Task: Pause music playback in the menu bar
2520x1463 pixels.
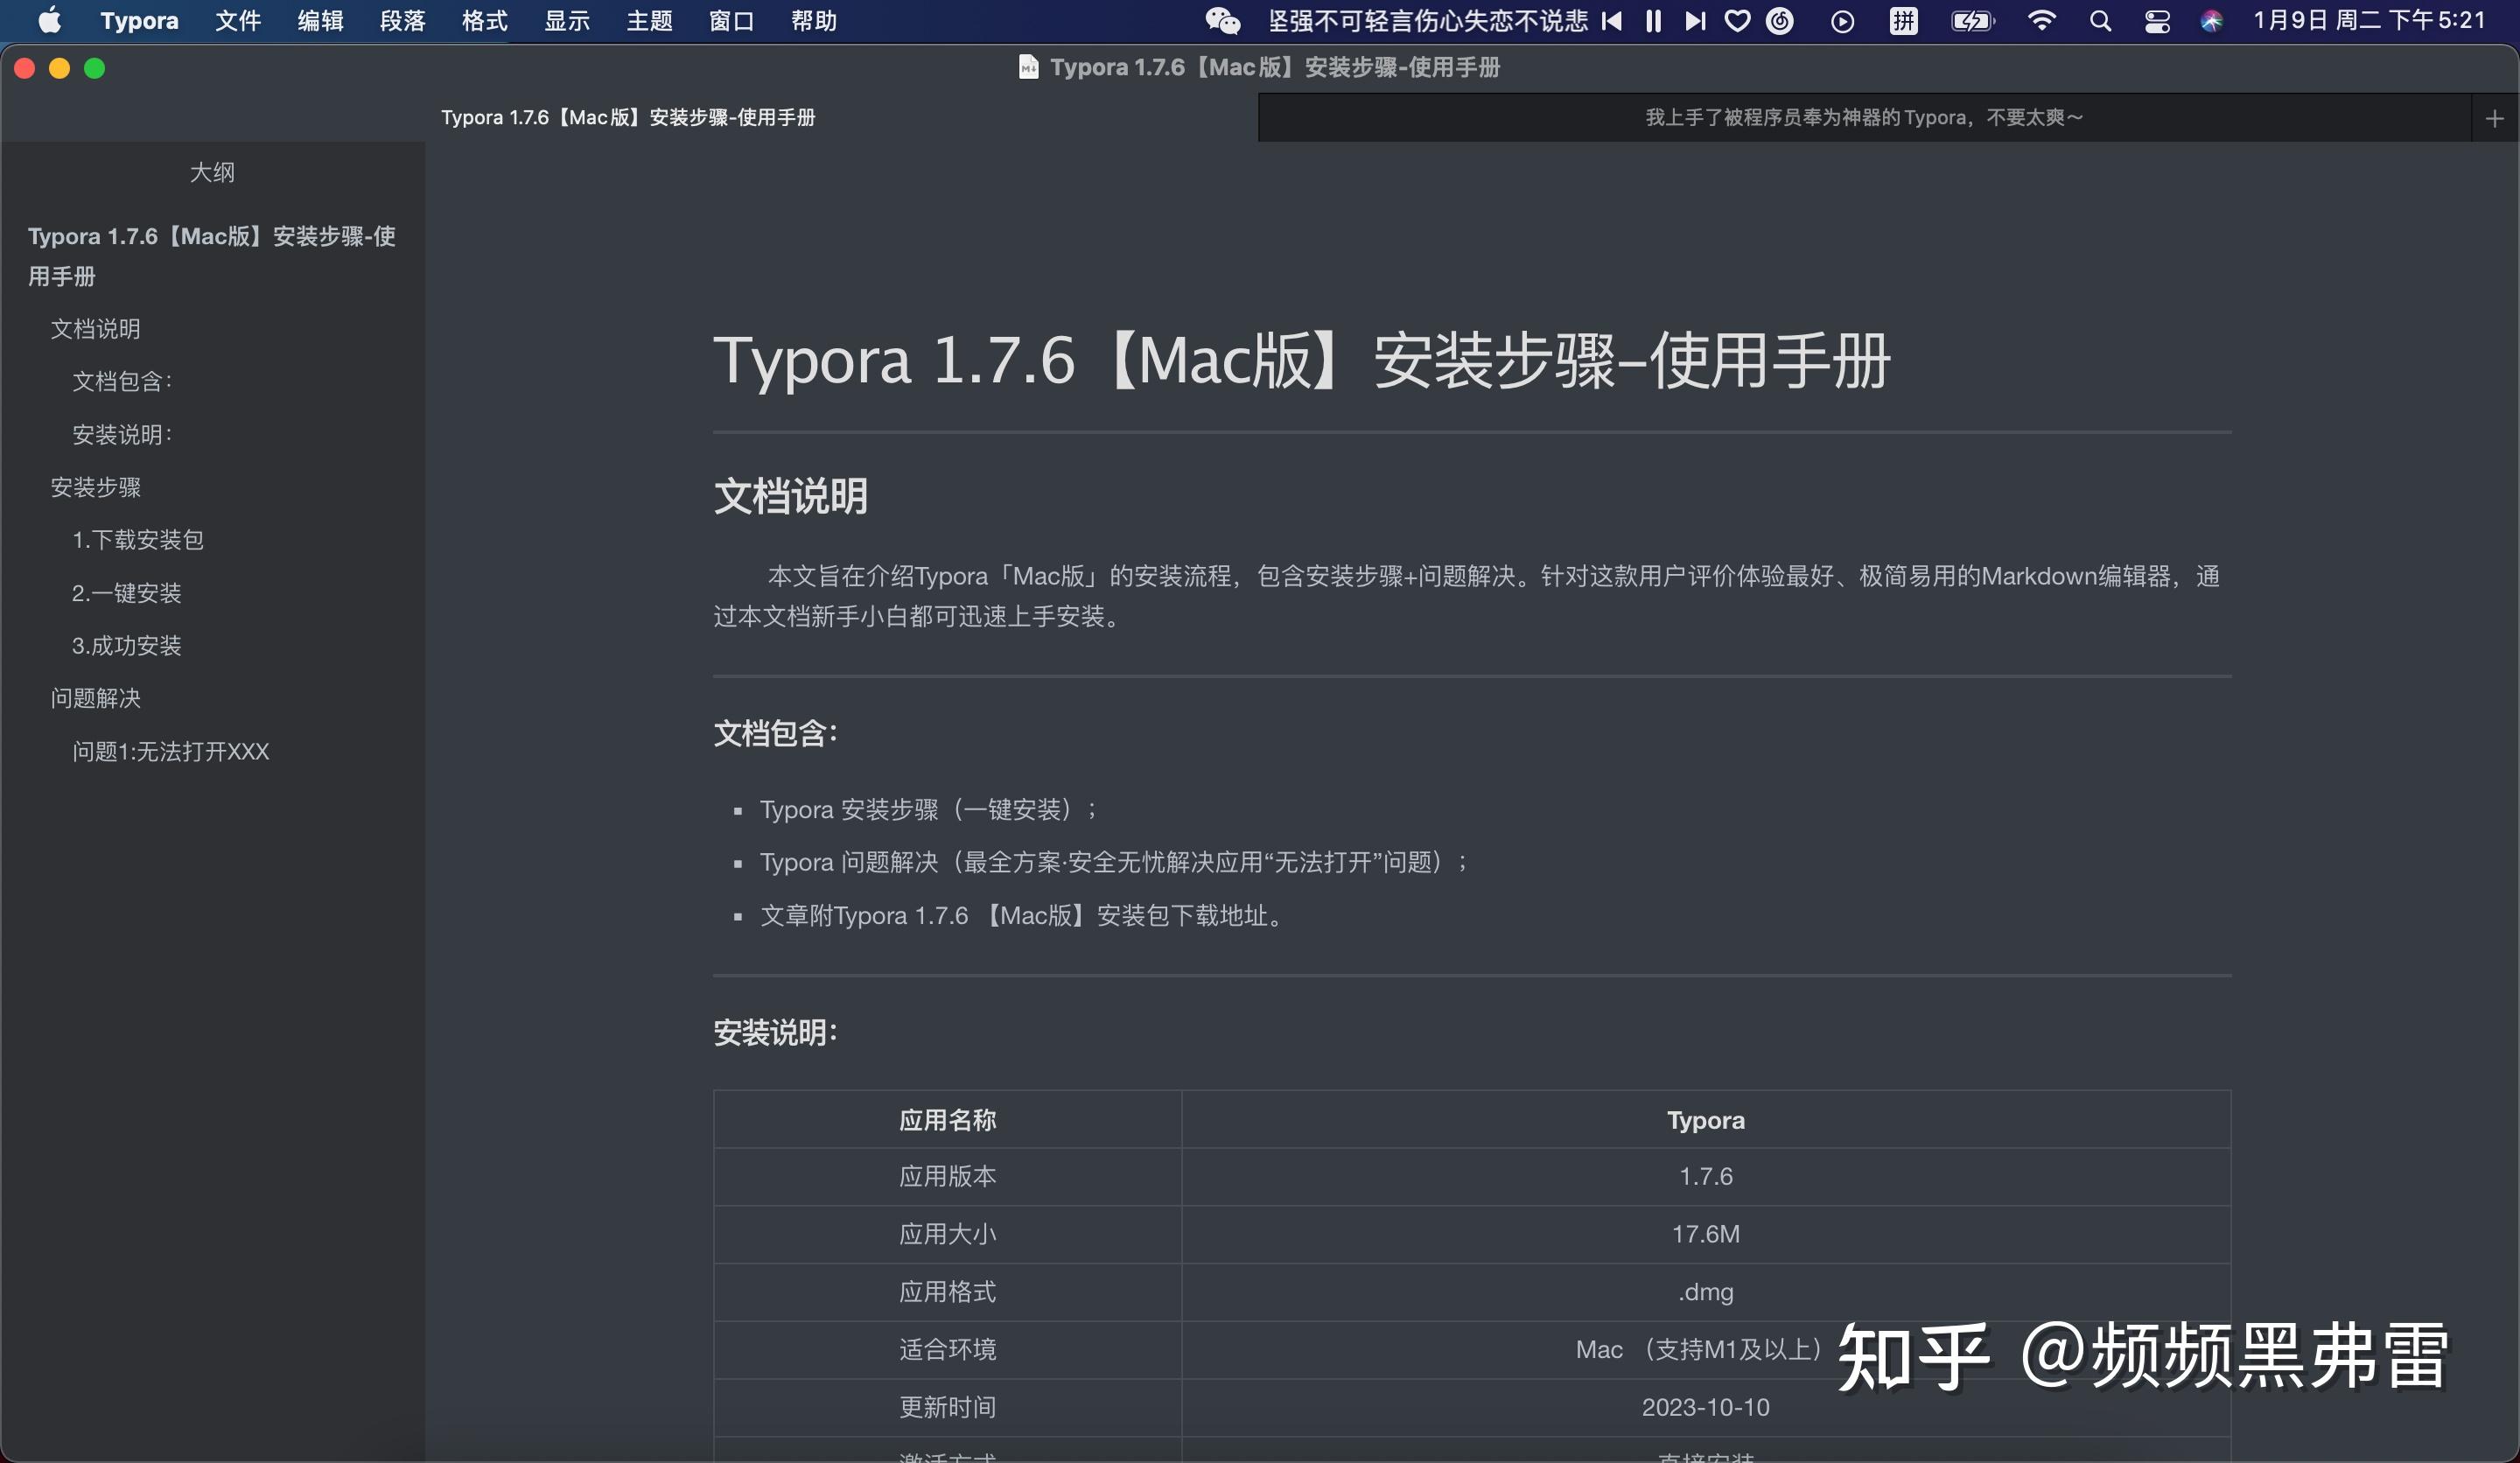Action: pyautogui.click(x=1652, y=20)
